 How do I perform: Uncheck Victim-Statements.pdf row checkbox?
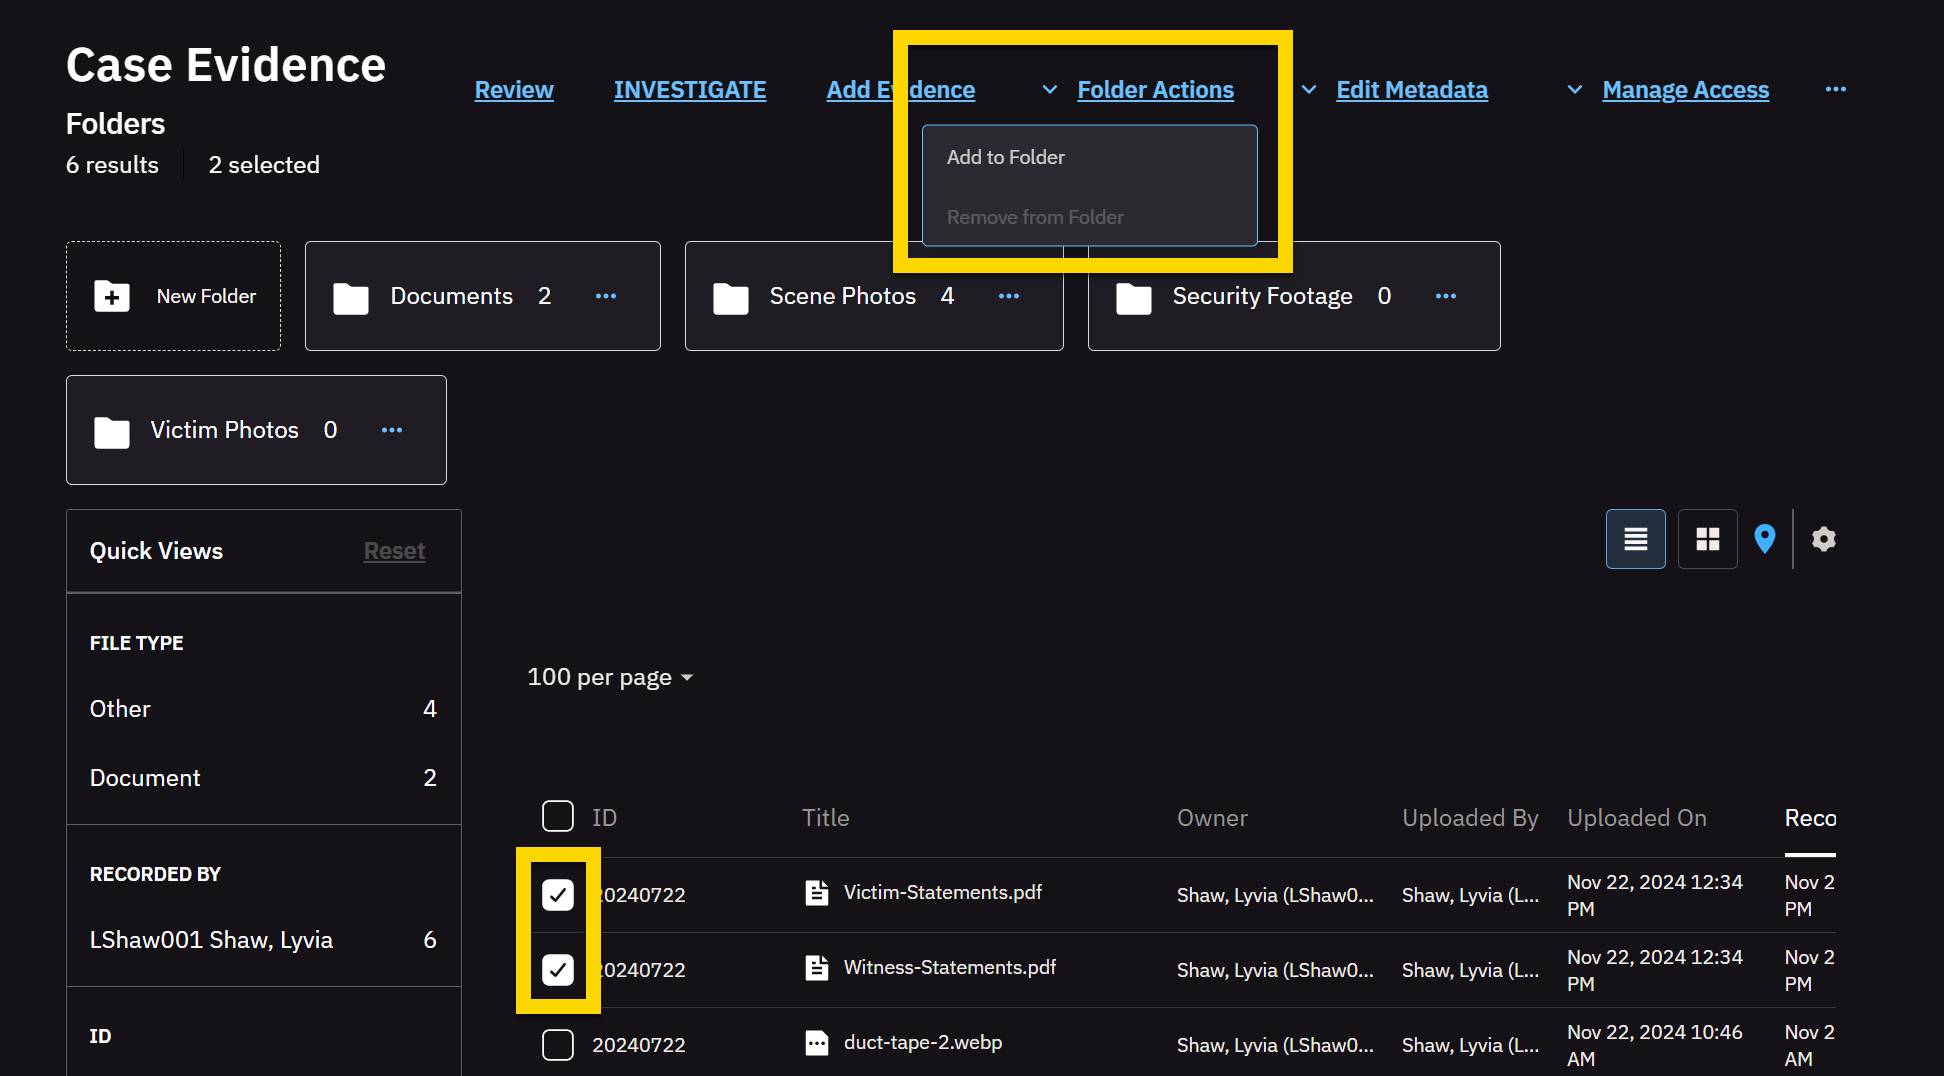pyautogui.click(x=558, y=894)
